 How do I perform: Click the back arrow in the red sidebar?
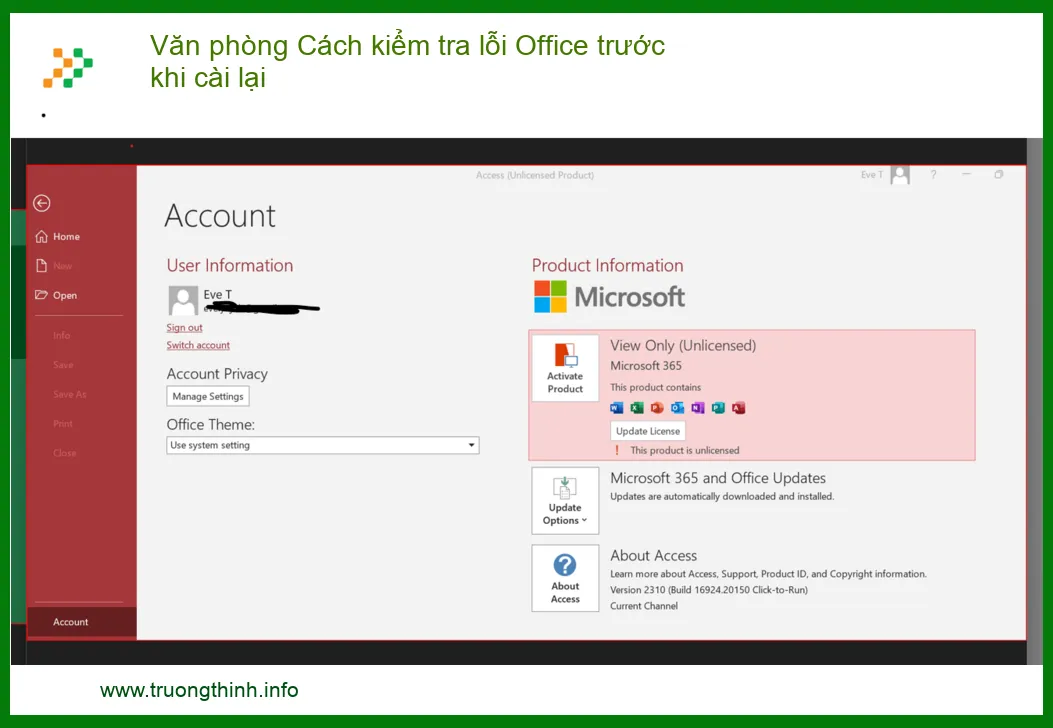42,203
